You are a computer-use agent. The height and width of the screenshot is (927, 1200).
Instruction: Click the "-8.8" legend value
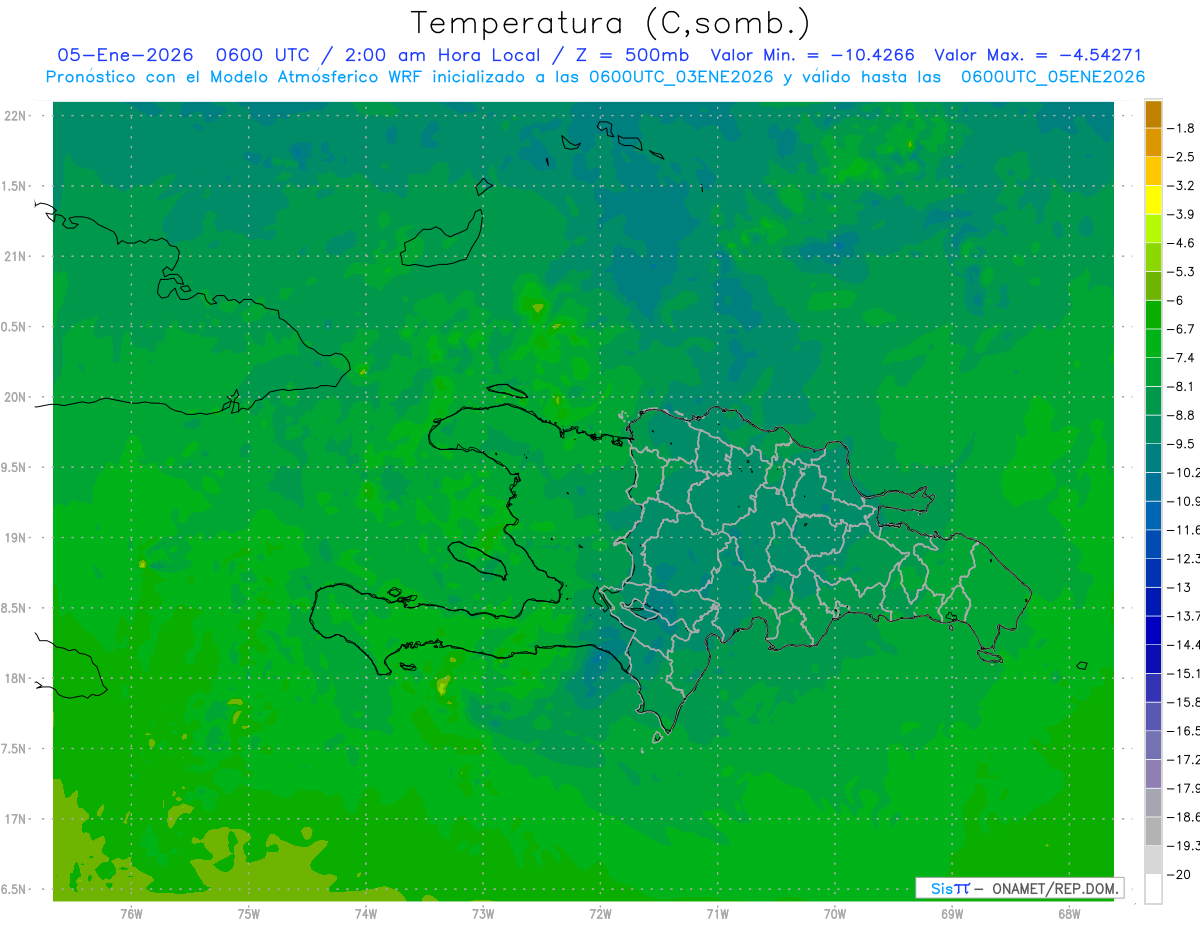(1182, 415)
